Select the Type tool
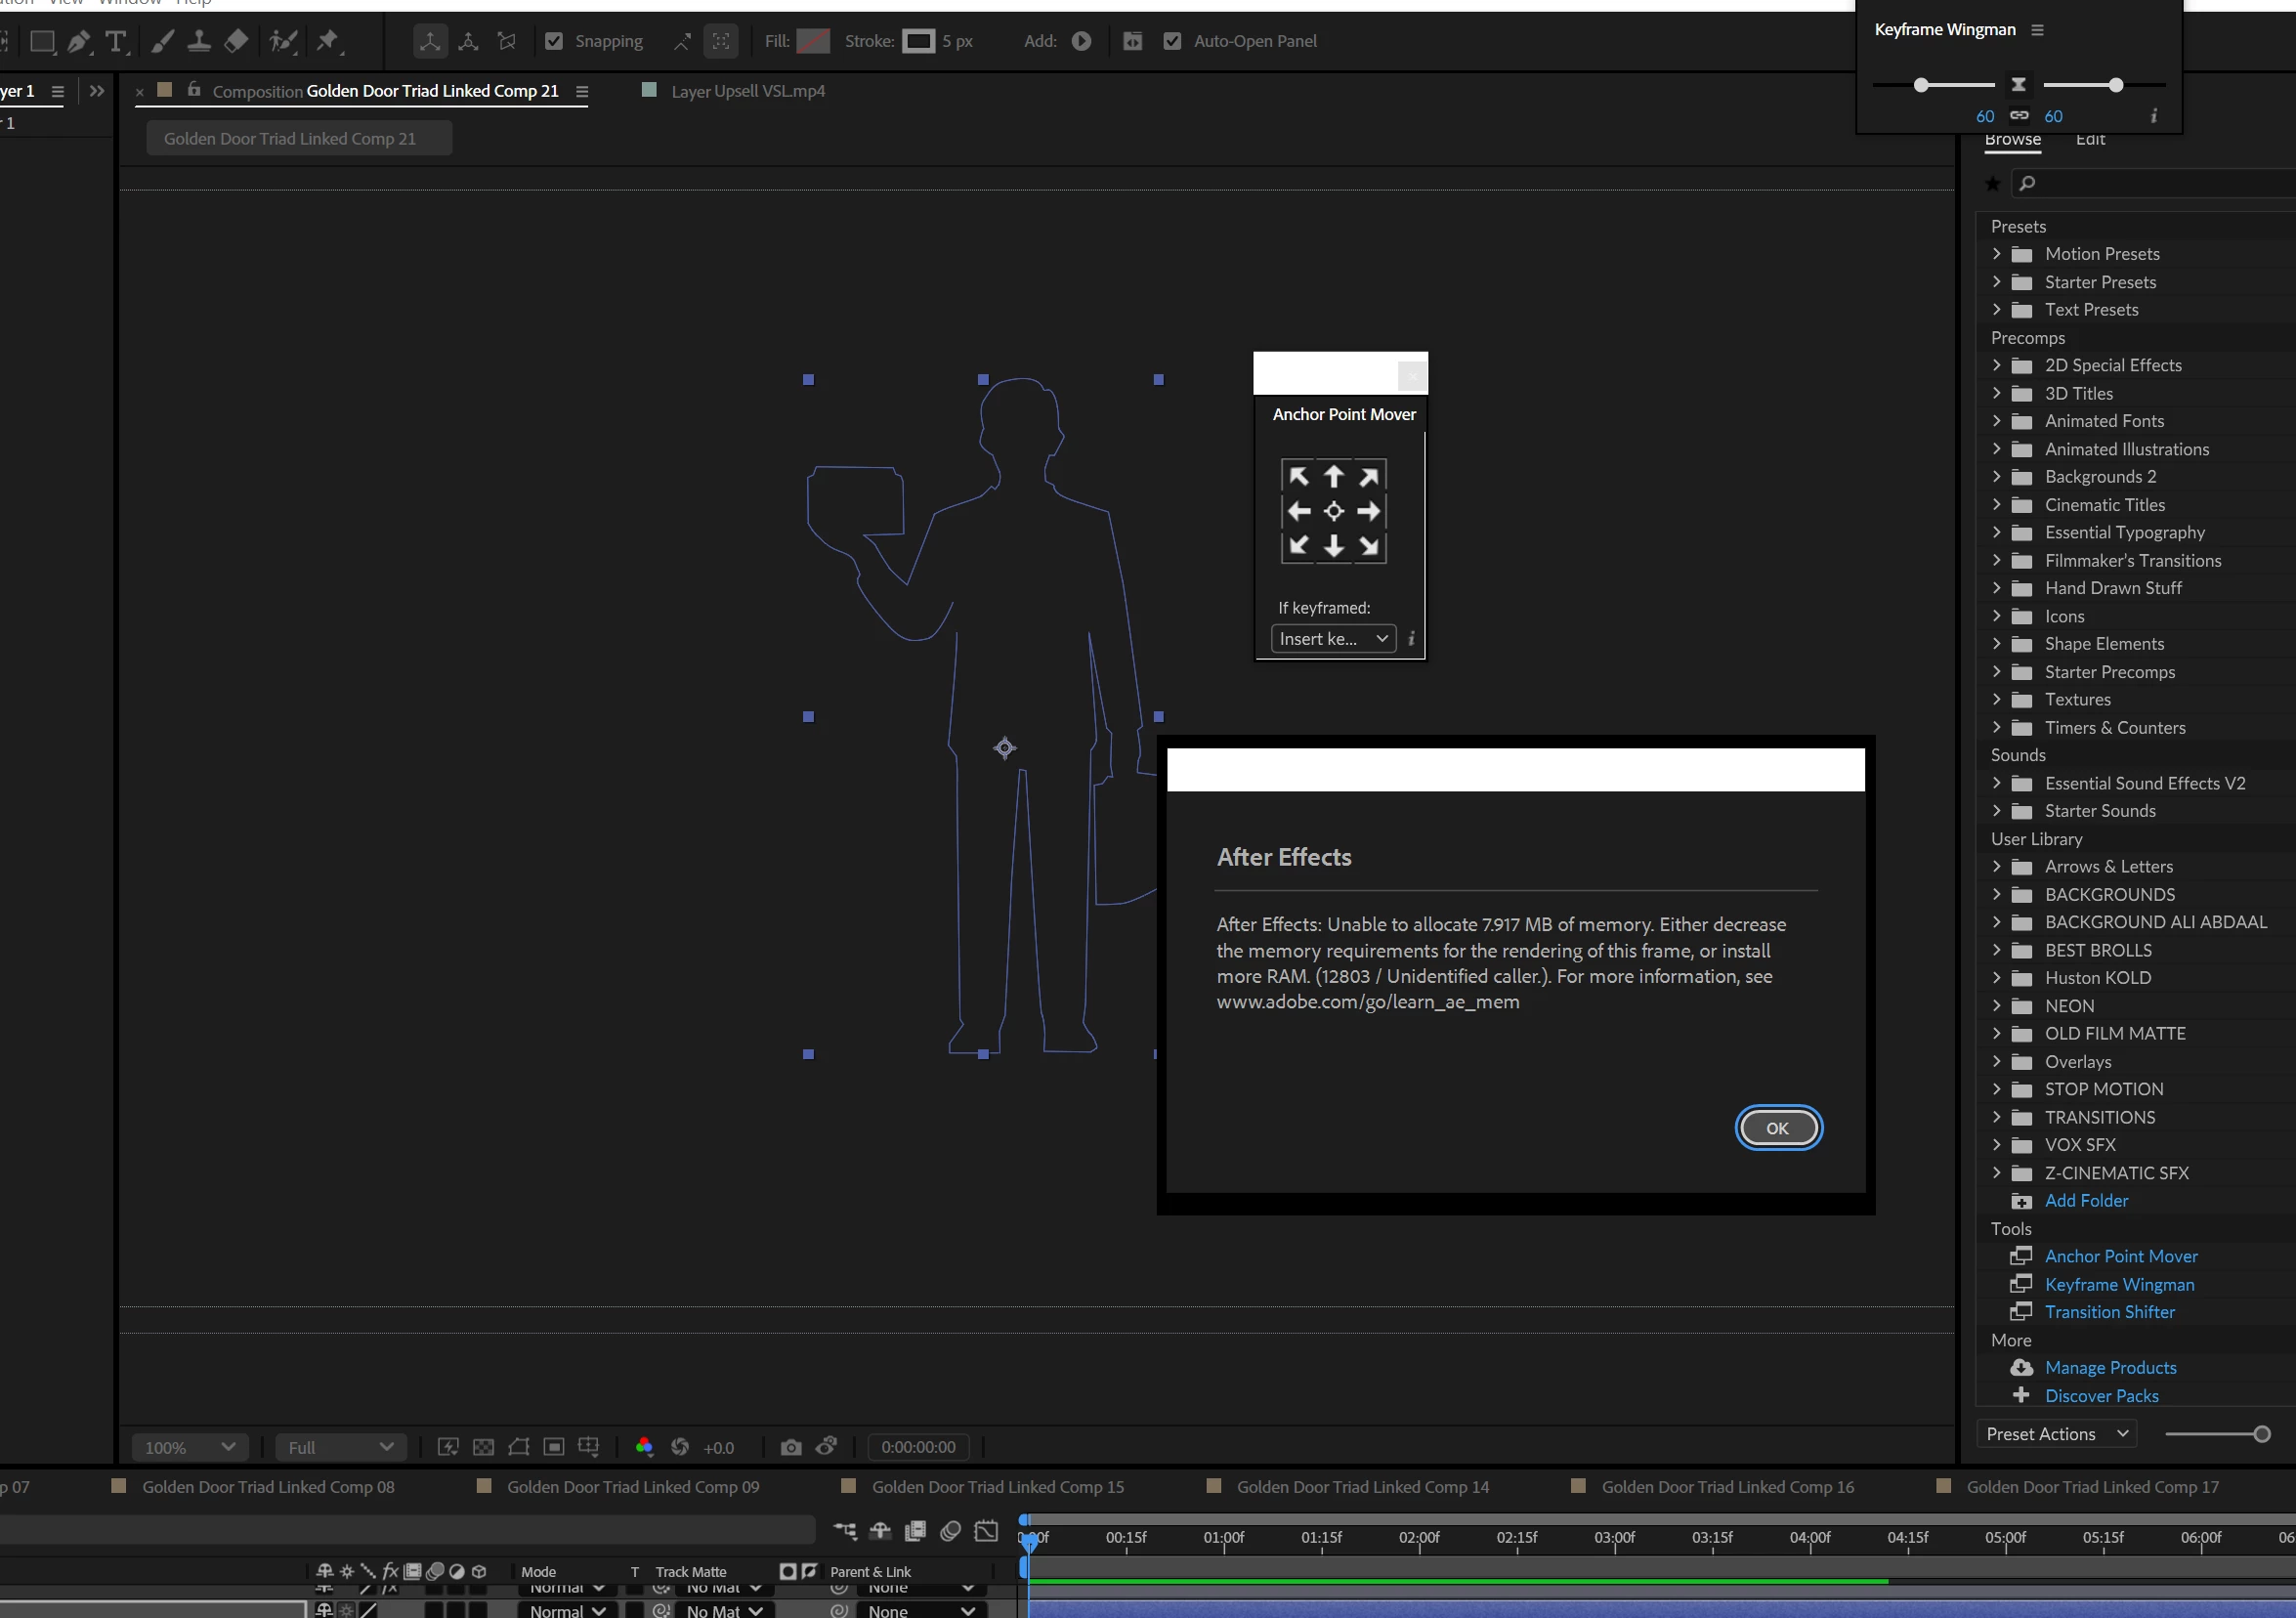2296x1618 pixels. click(116, 41)
